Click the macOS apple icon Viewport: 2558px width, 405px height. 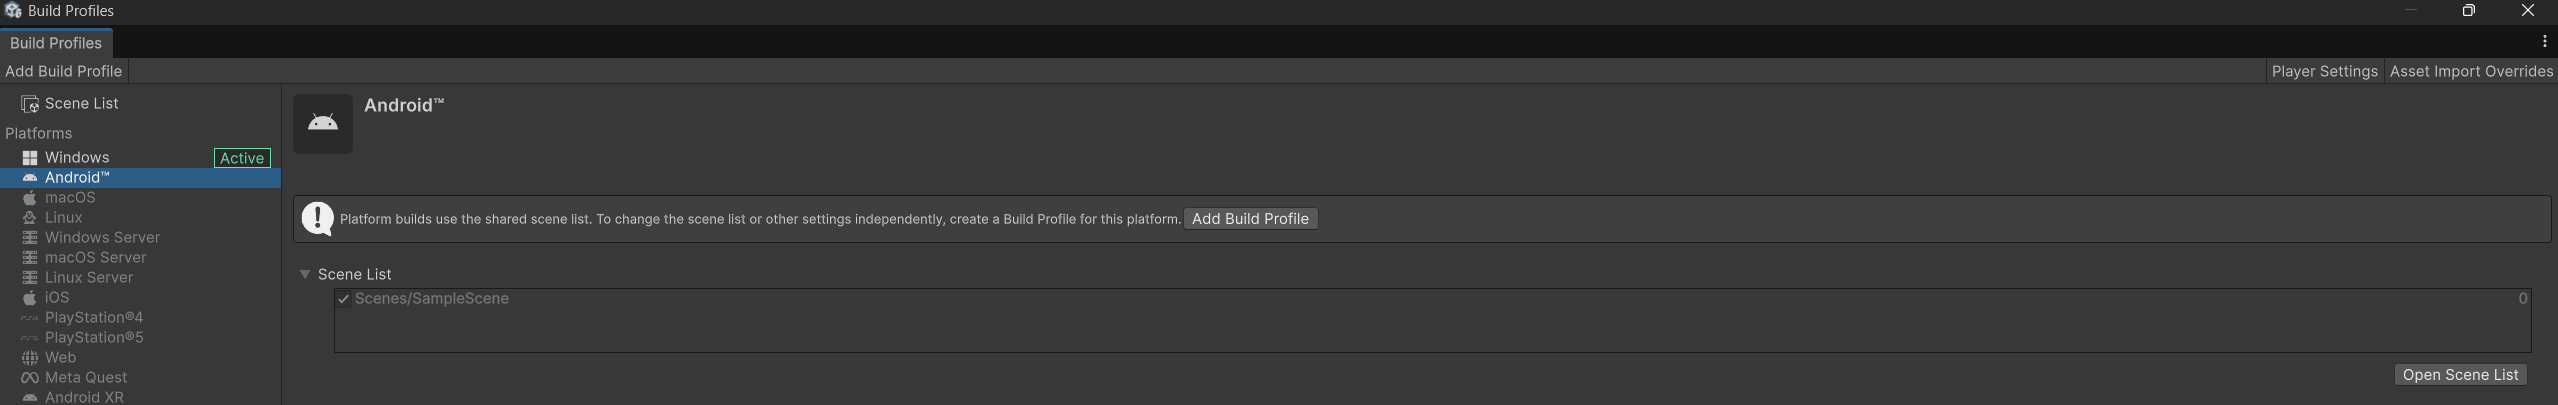click(30, 198)
